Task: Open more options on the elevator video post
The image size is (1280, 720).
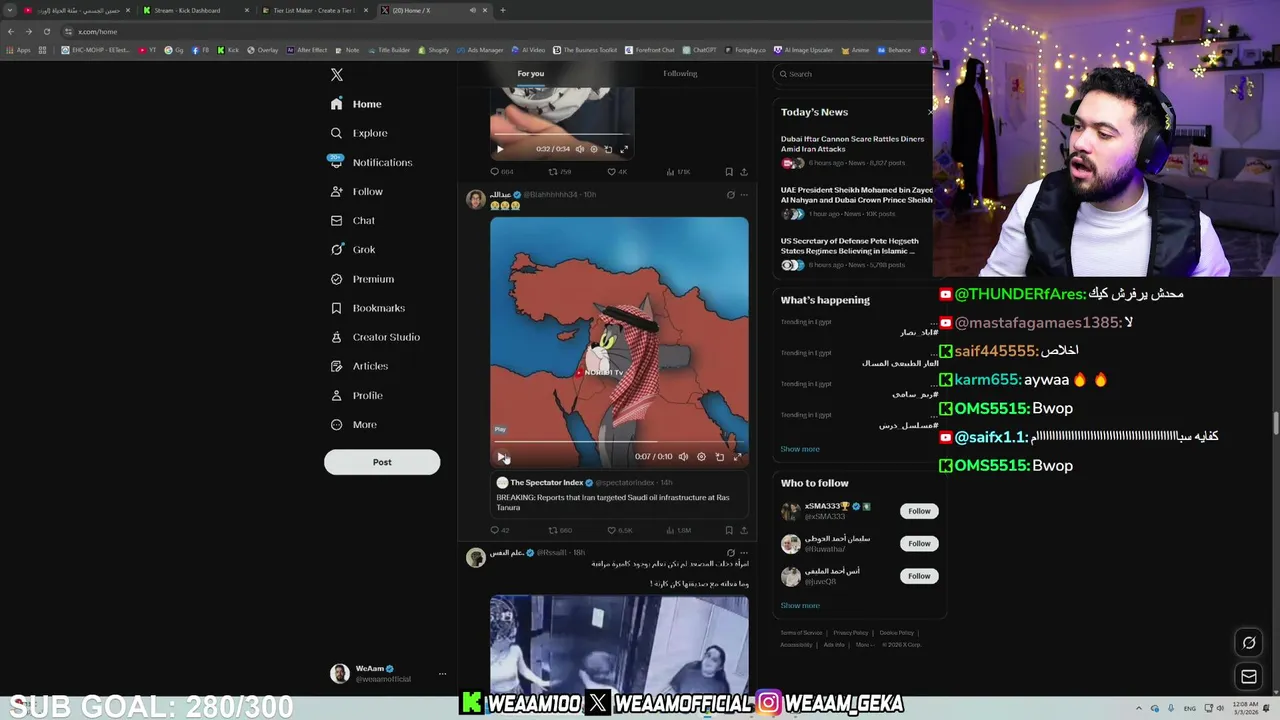Action: click(743, 553)
